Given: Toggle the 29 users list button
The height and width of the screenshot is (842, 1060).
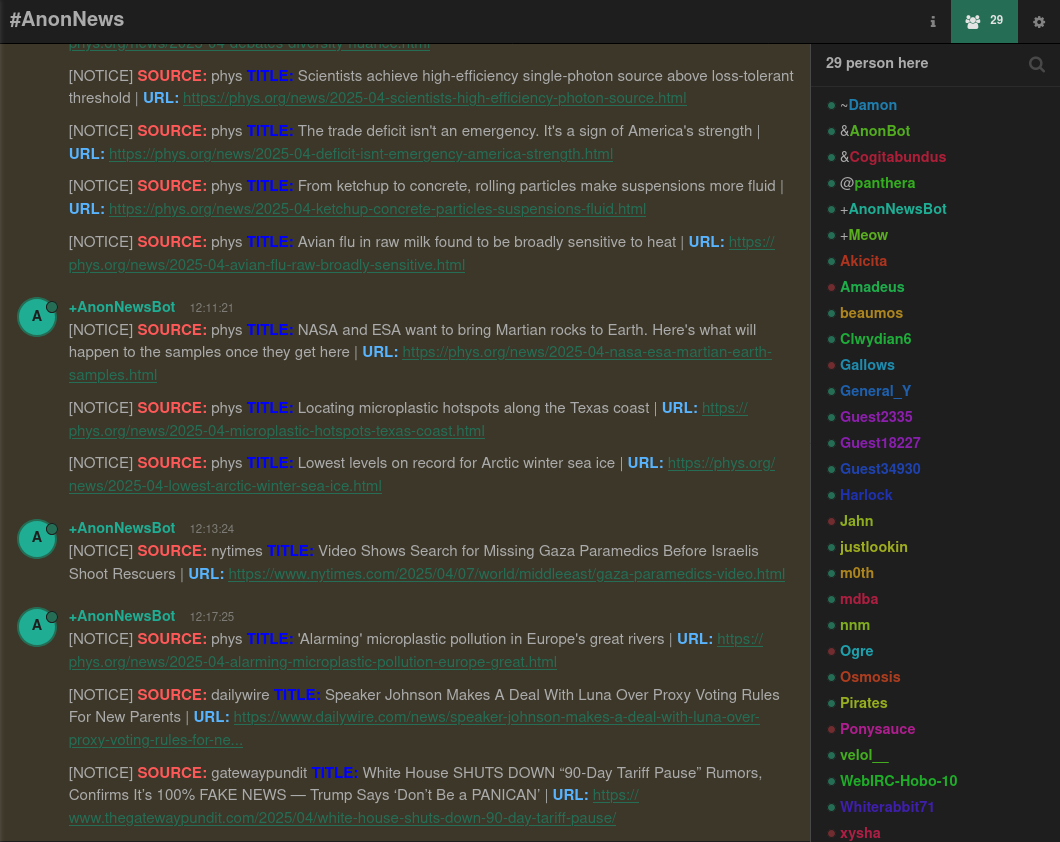Looking at the screenshot, I should (x=984, y=22).
